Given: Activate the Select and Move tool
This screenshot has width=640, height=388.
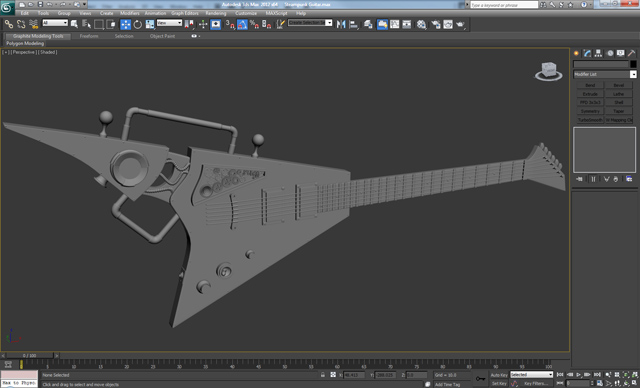Looking at the screenshot, I should [125, 24].
